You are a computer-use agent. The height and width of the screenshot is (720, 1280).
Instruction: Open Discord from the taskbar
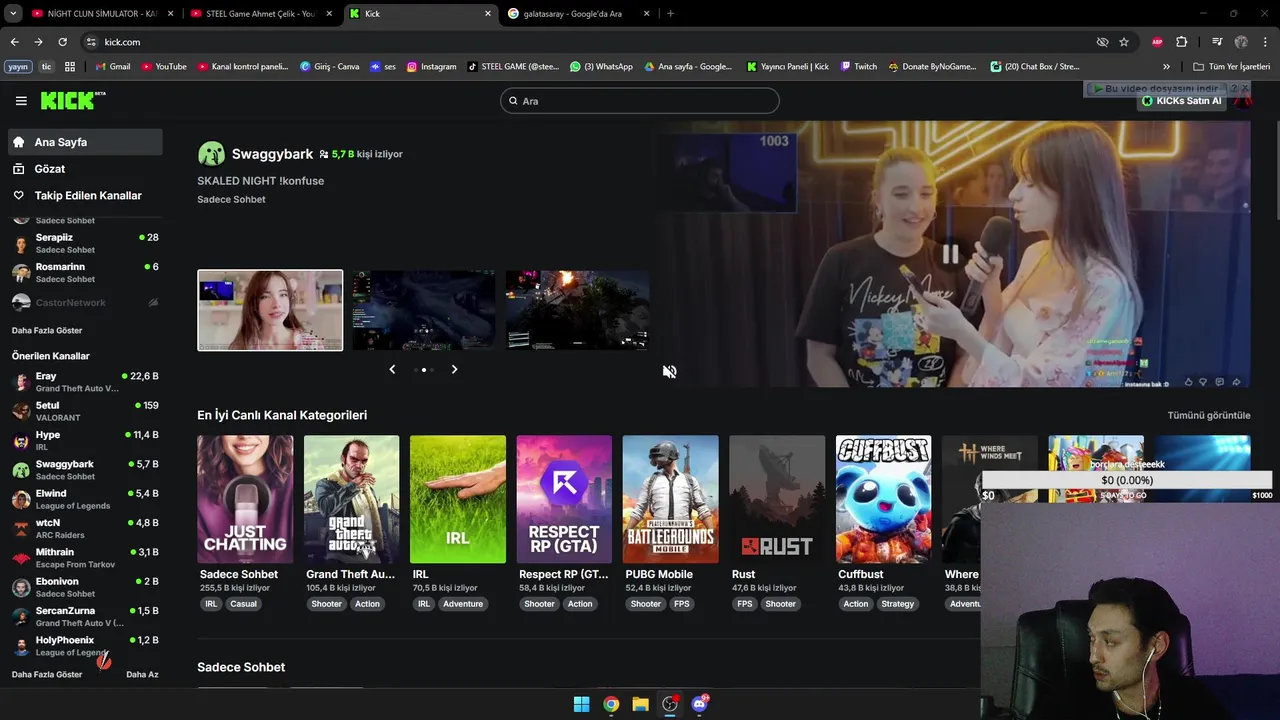pos(699,704)
